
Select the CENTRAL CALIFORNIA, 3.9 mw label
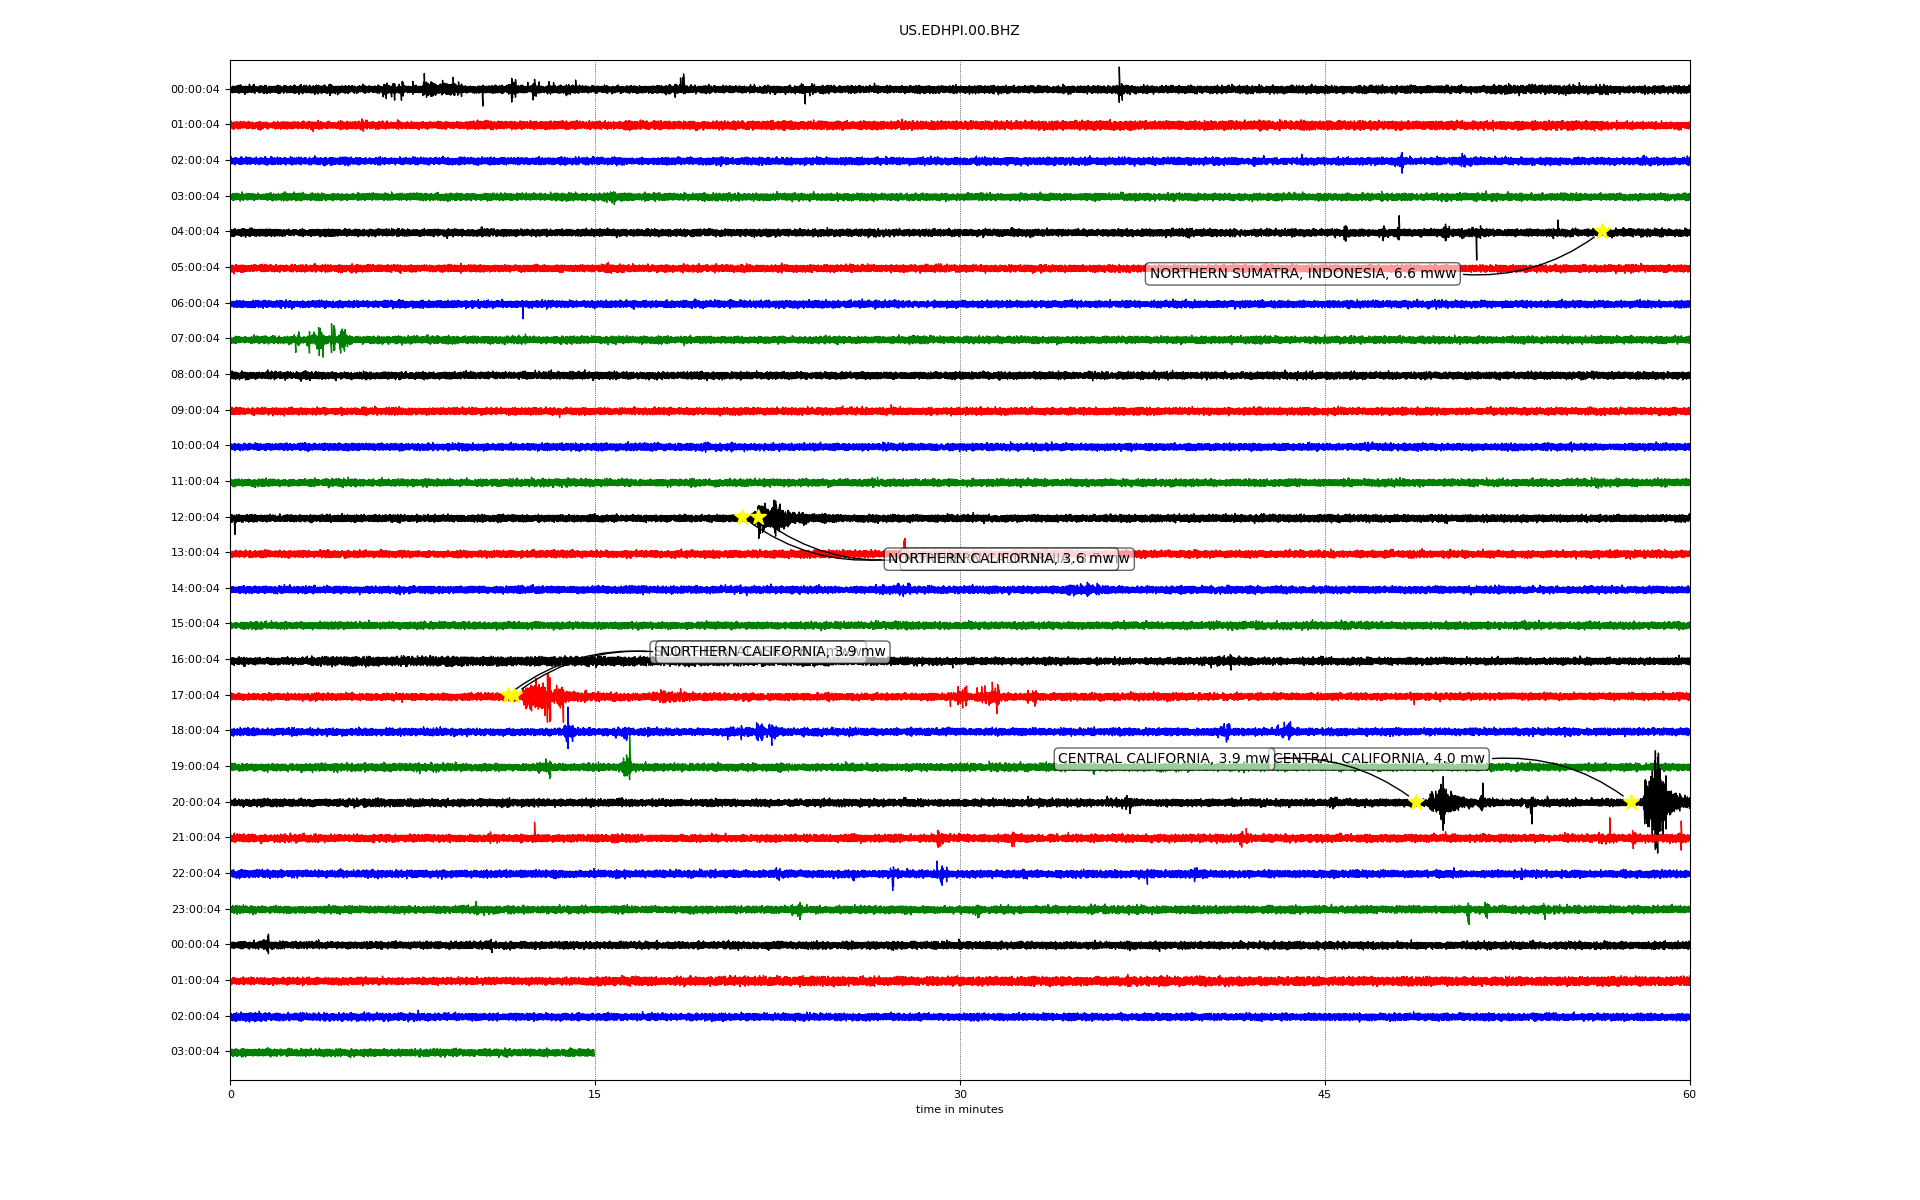[1162, 759]
